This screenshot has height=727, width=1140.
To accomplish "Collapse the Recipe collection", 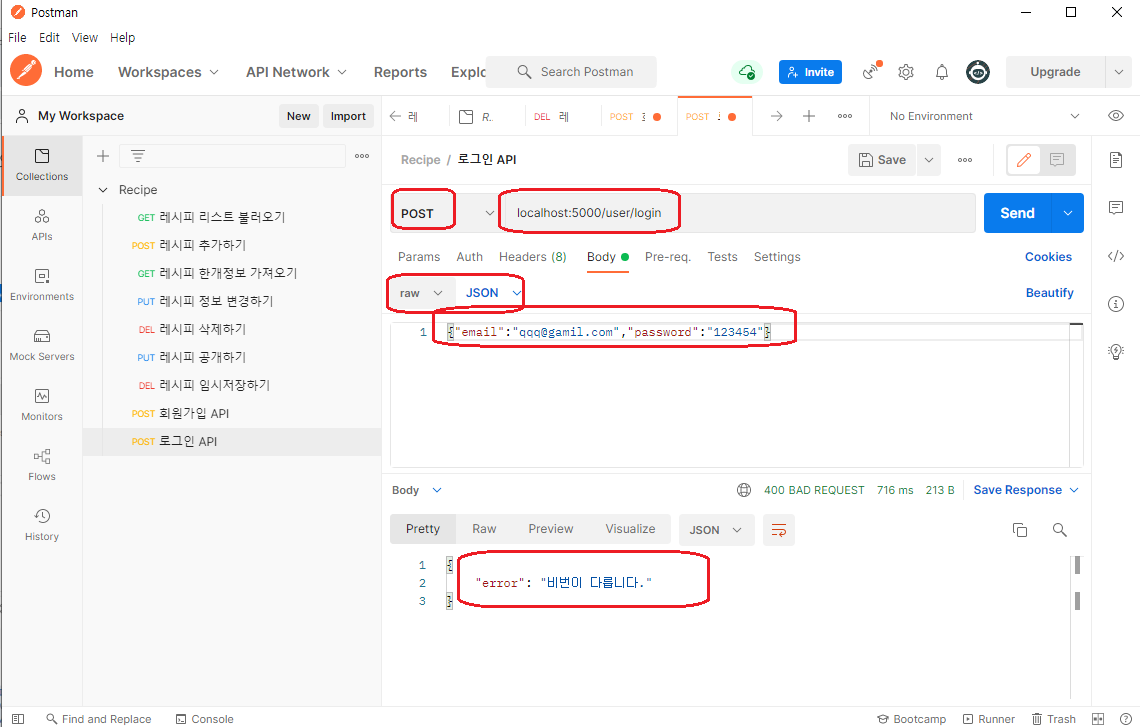I will [103, 190].
